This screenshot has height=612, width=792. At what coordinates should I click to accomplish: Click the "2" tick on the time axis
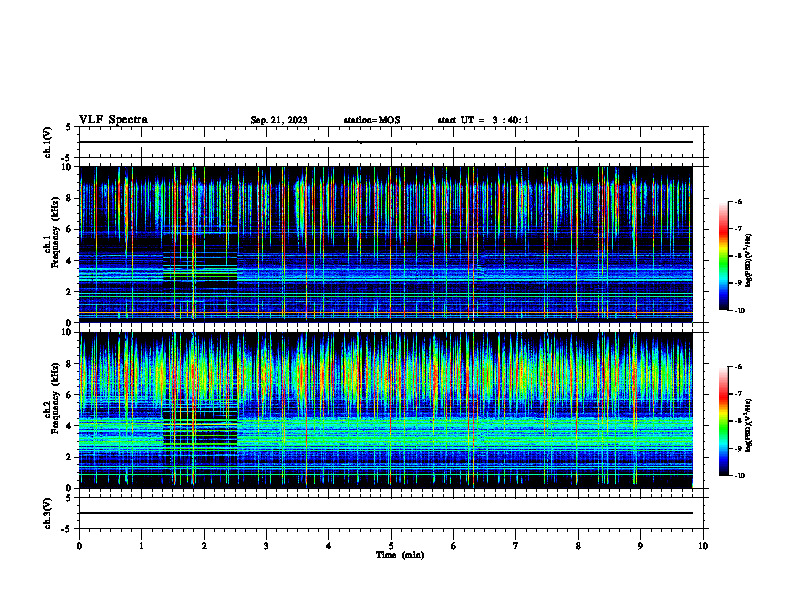(x=204, y=546)
